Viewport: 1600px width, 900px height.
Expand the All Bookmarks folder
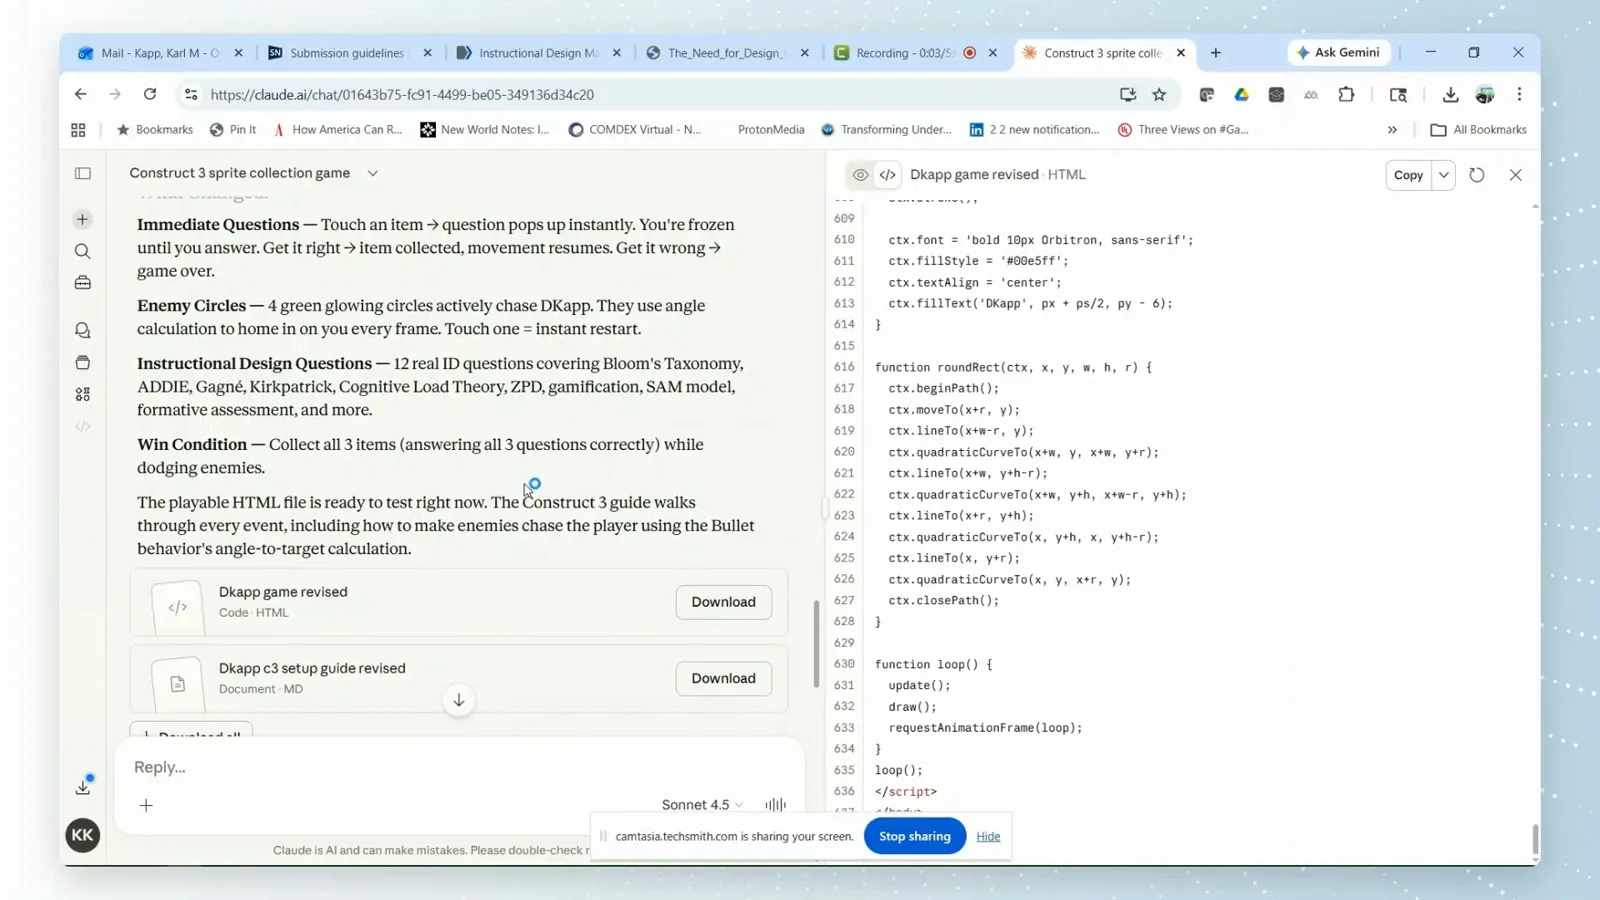coord(1479,130)
